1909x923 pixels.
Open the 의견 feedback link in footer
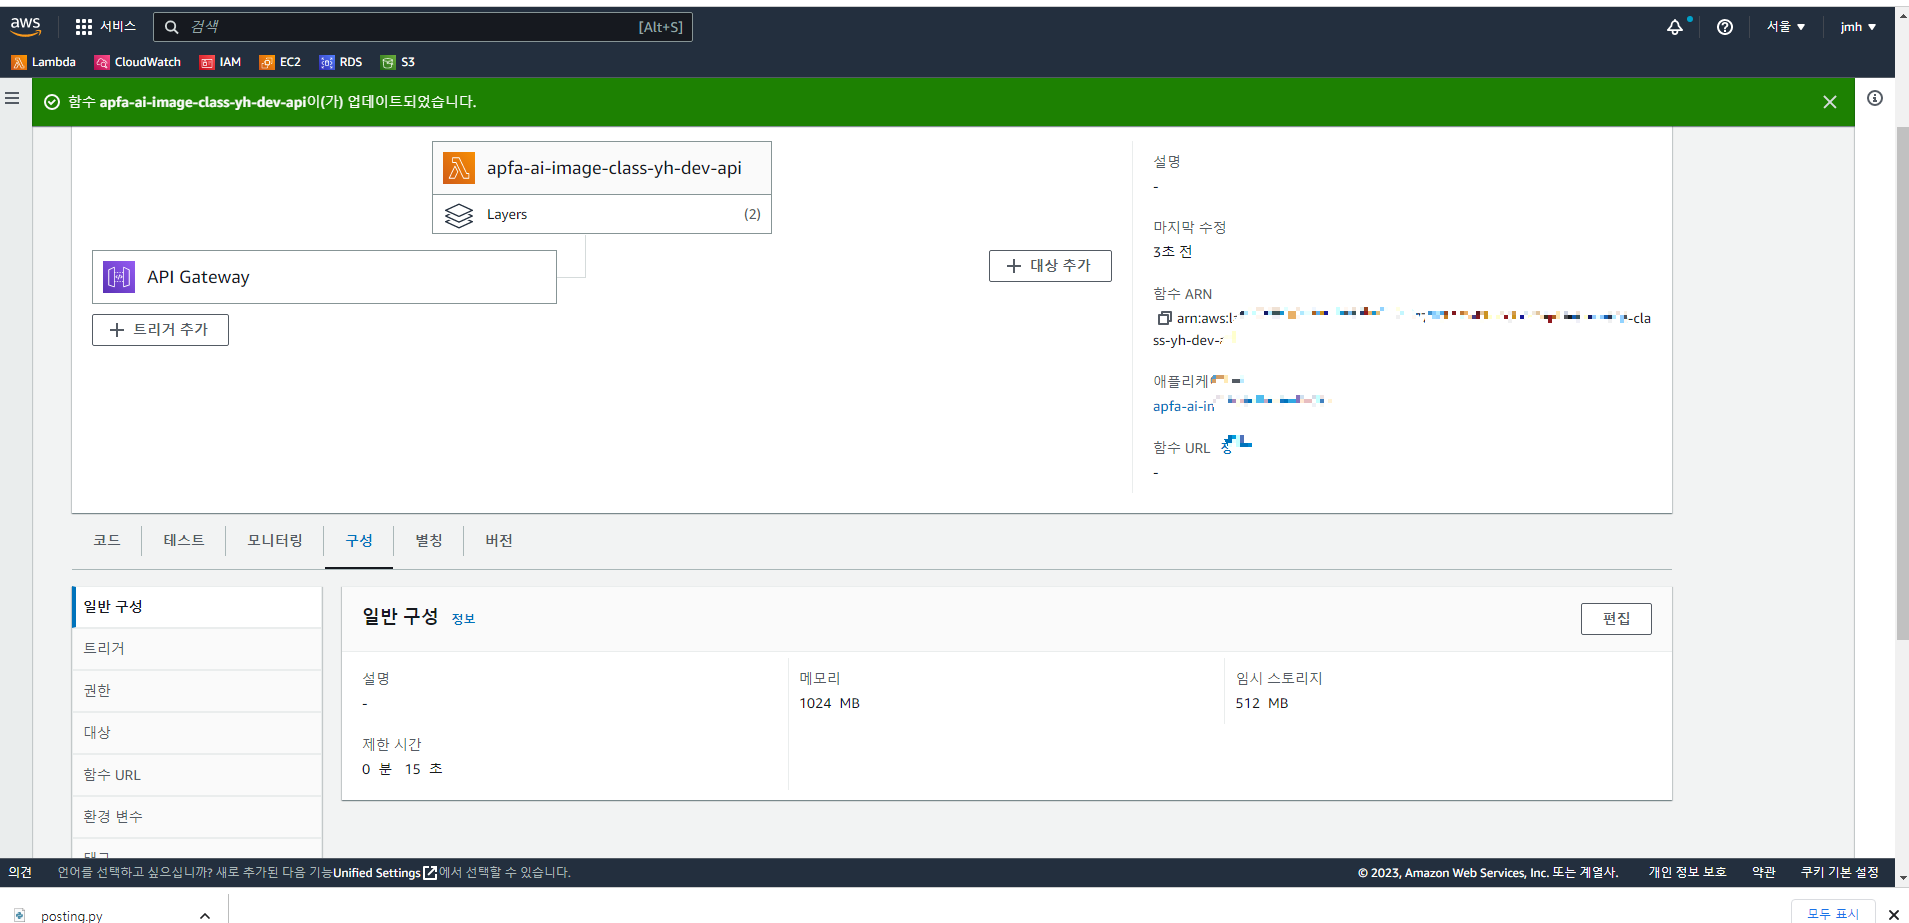[20, 873]
